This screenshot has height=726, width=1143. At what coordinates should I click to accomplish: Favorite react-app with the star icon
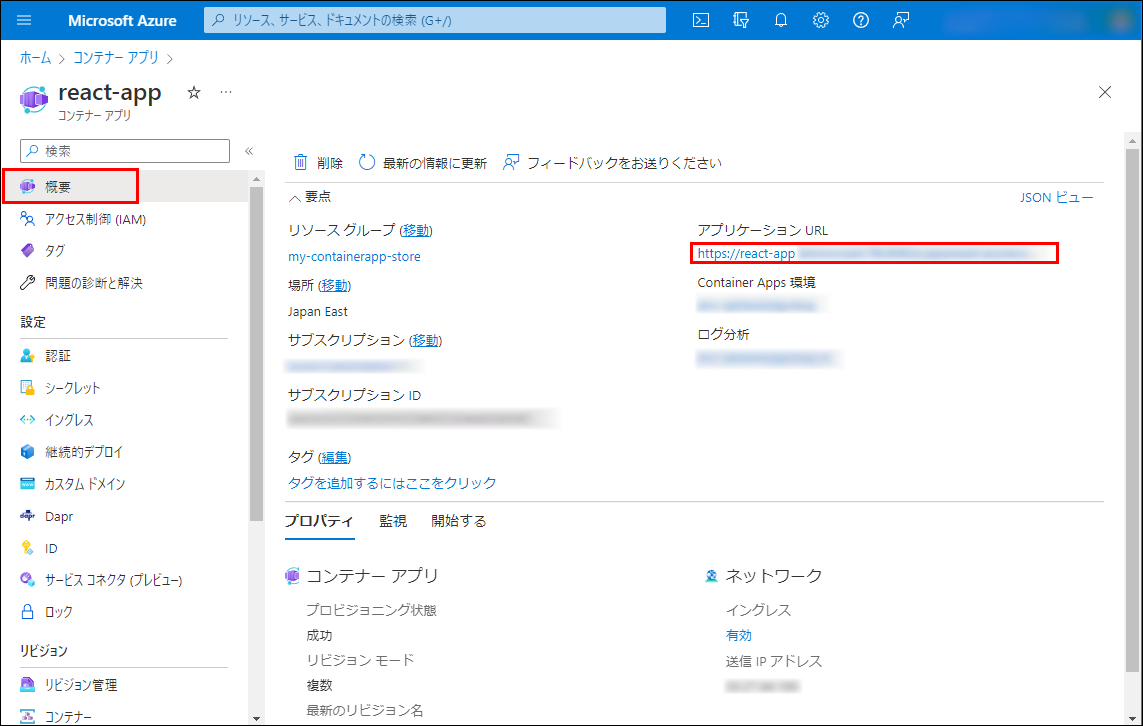pos(194,93)
